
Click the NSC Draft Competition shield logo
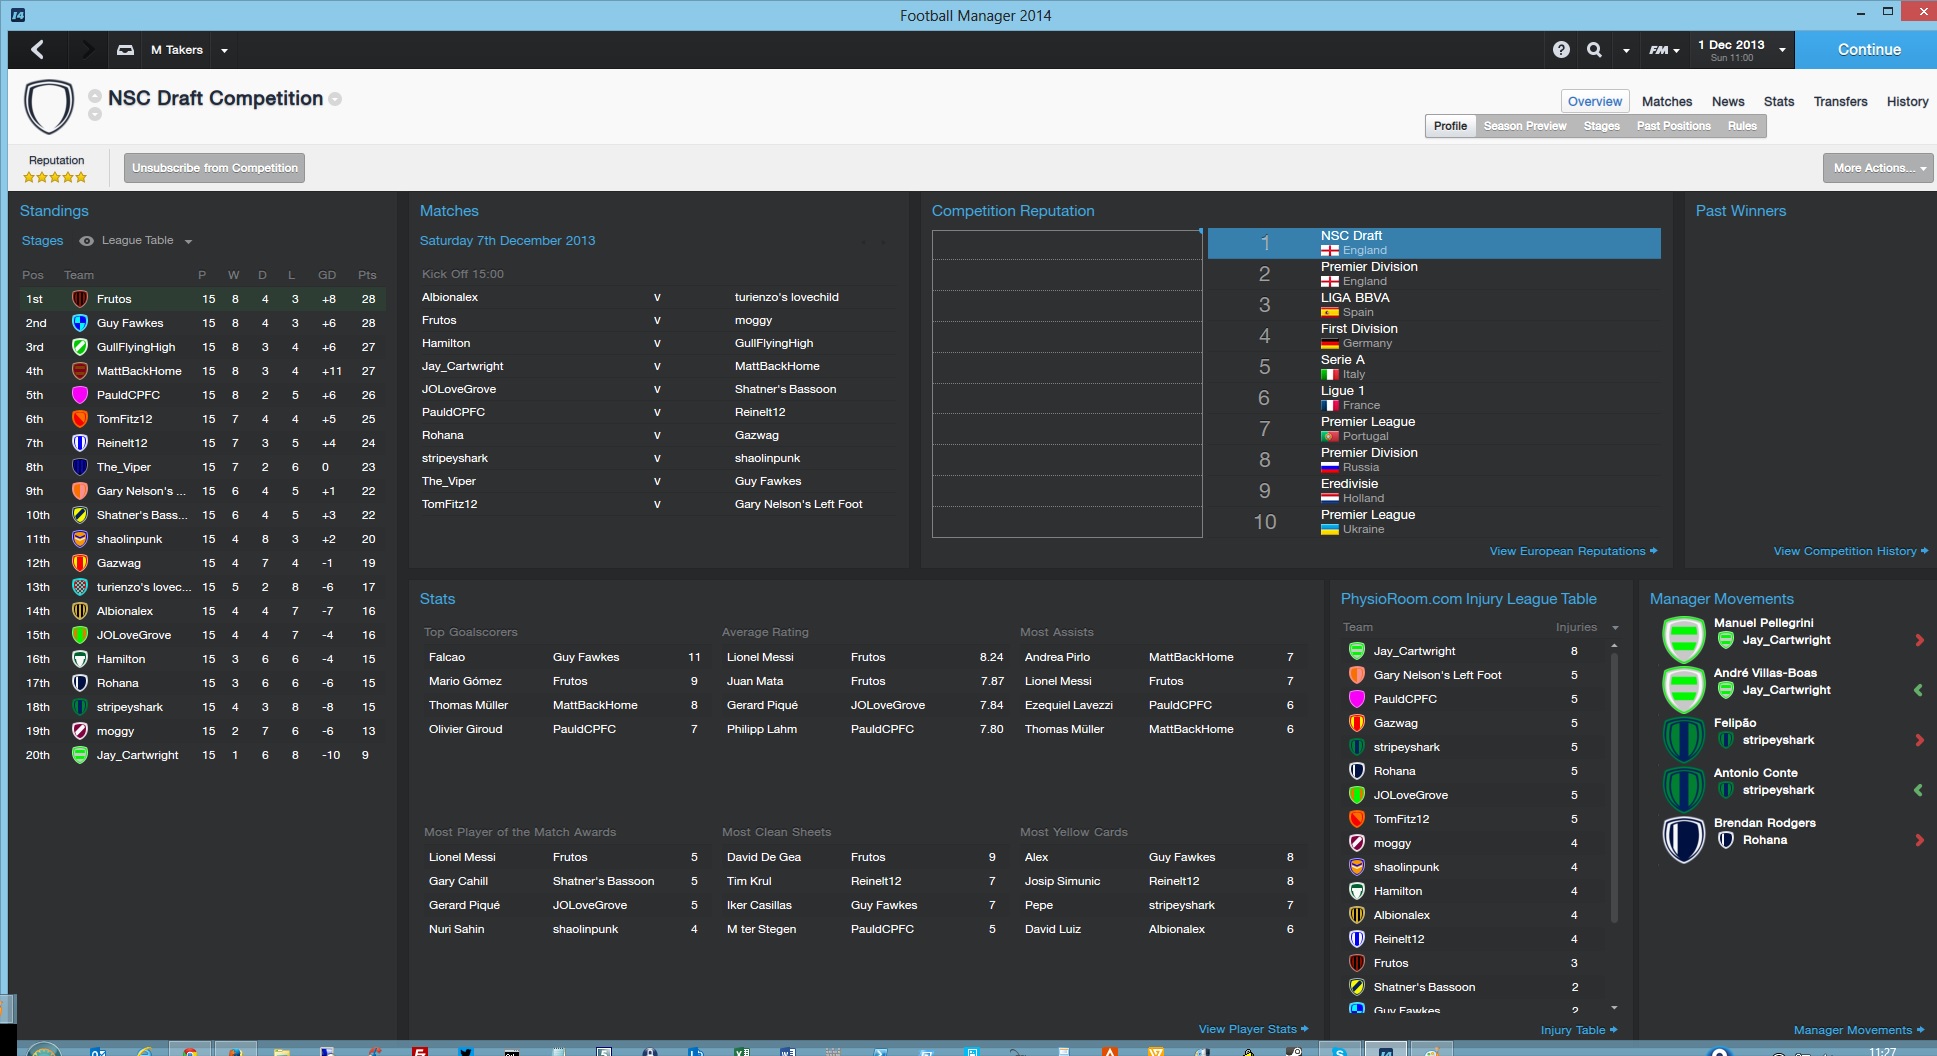(x=49, y=106)
